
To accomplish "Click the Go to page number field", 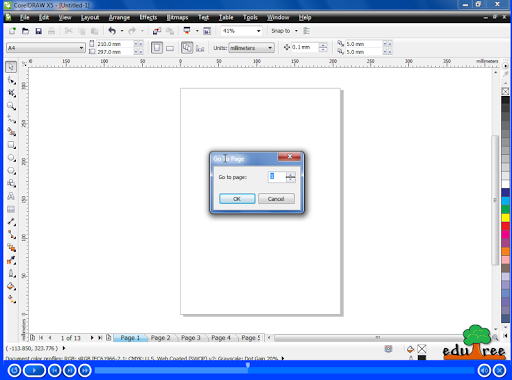I will [277, 177].
